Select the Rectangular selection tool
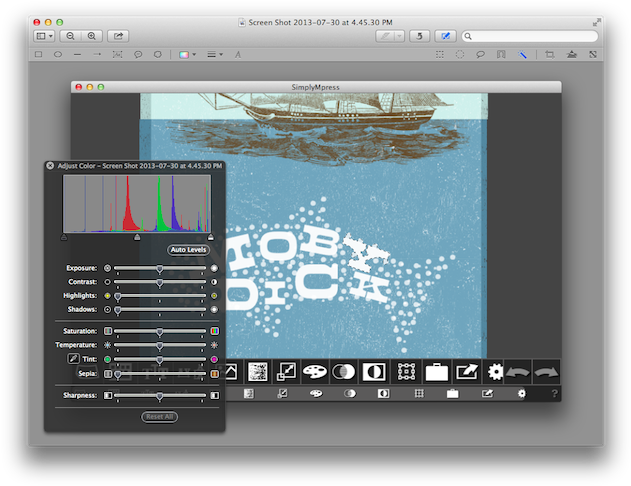 [440, 54]
